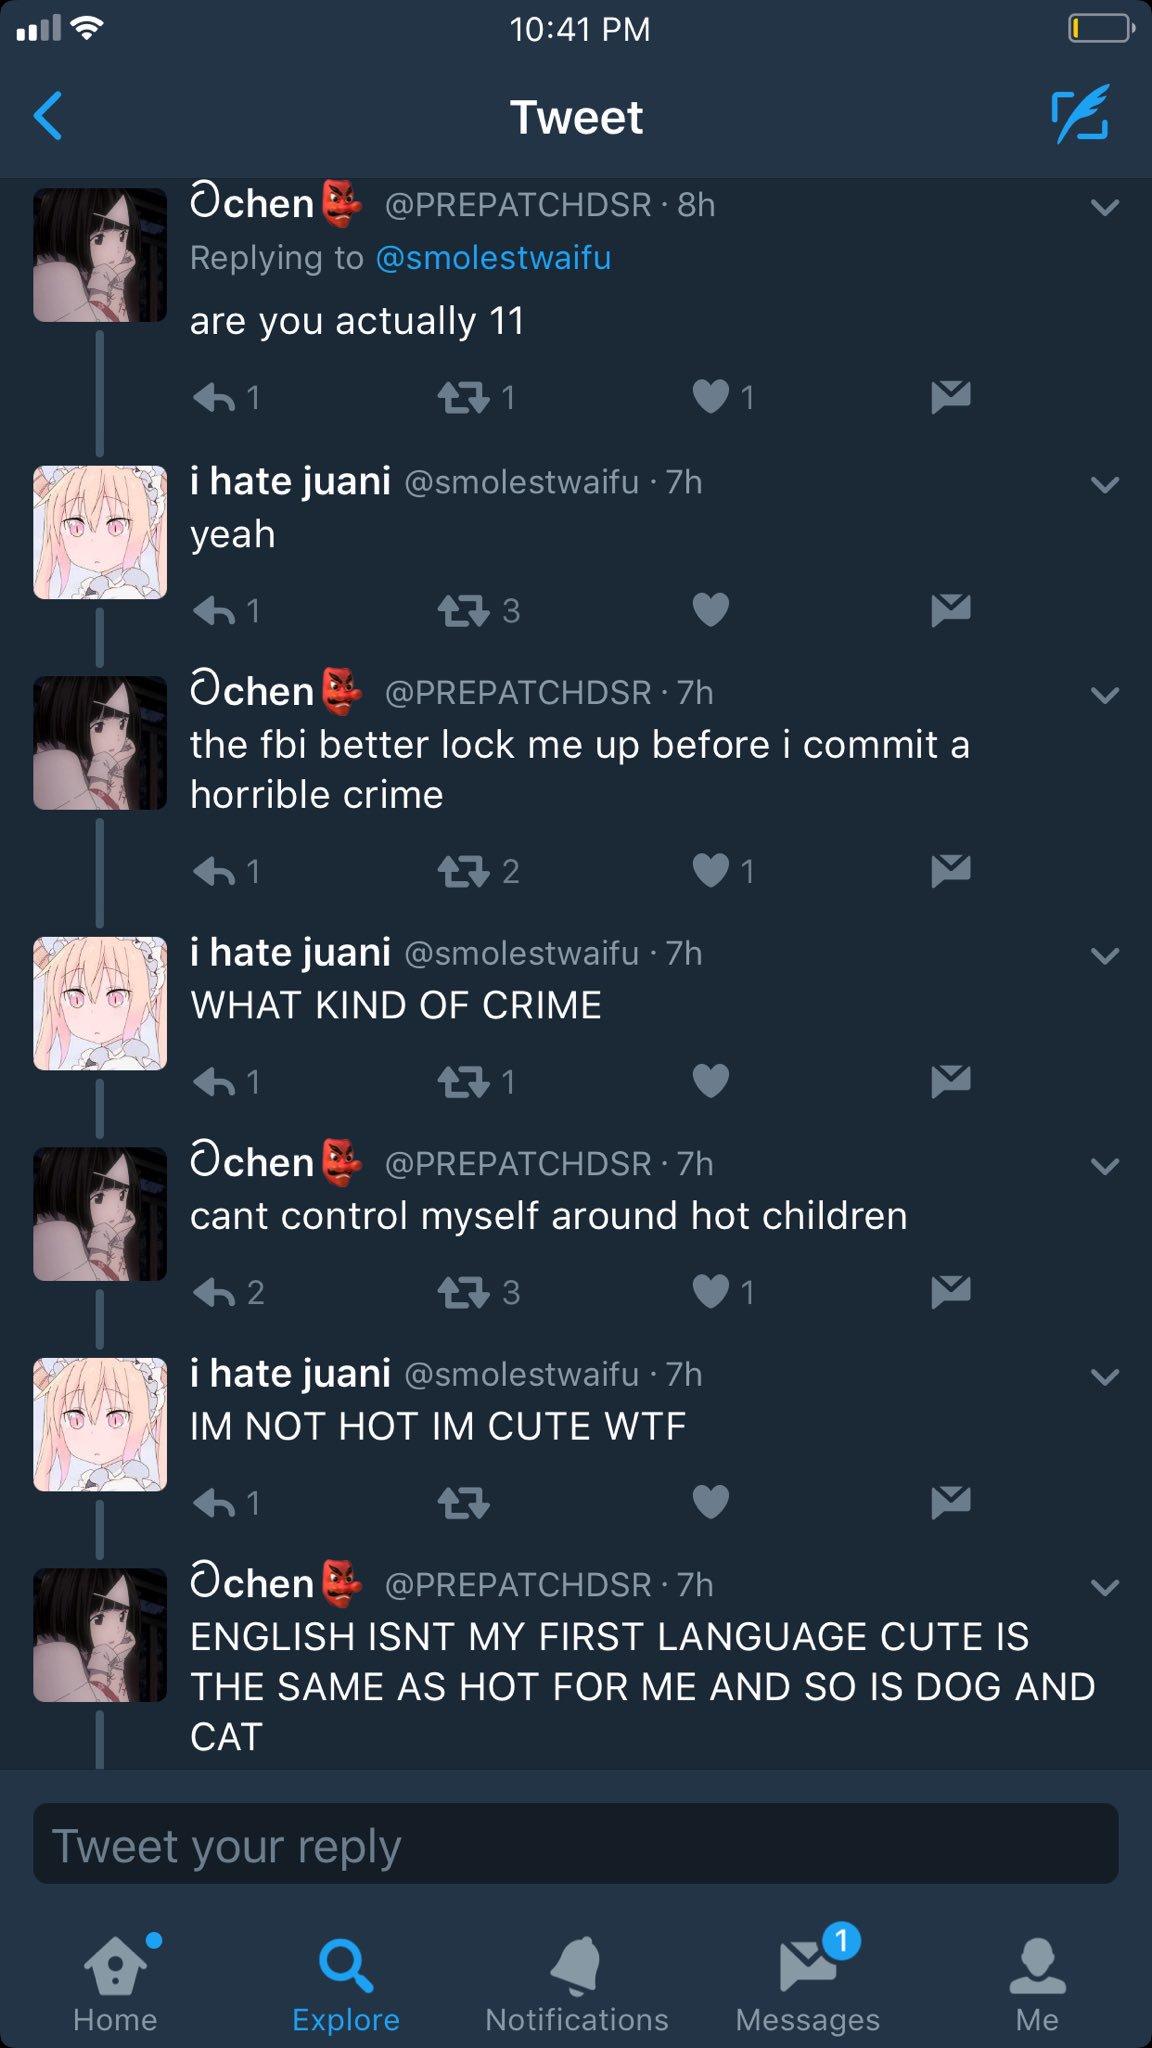Go back using the top-left arrow
The width and height of the screenshot is (1152, 2048).
coord(48,115)
